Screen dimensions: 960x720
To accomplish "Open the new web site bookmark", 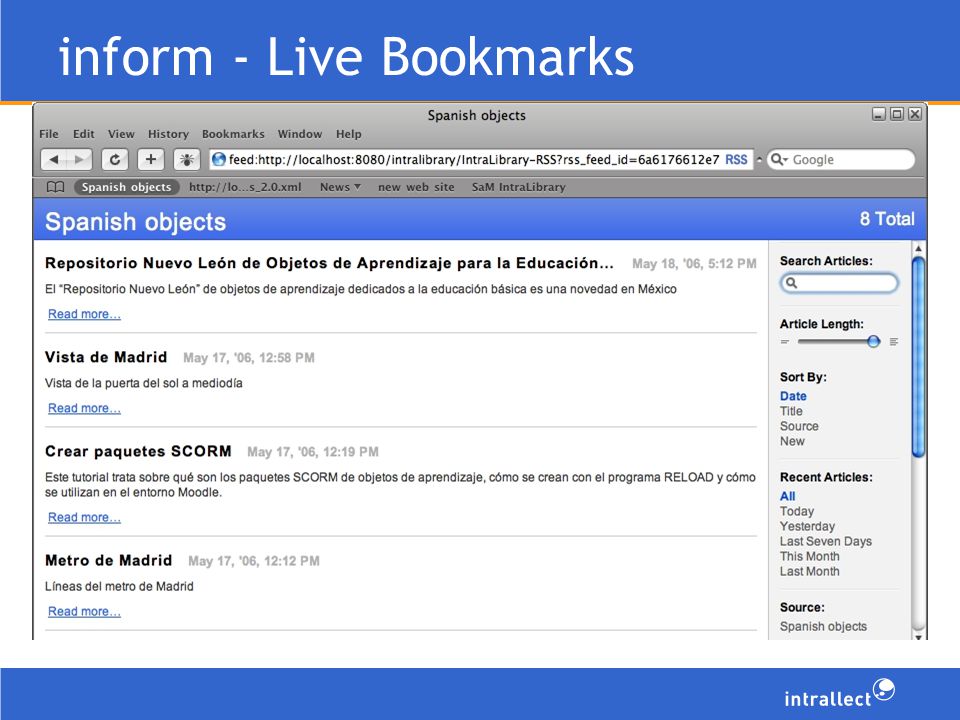I will point(416,187).
